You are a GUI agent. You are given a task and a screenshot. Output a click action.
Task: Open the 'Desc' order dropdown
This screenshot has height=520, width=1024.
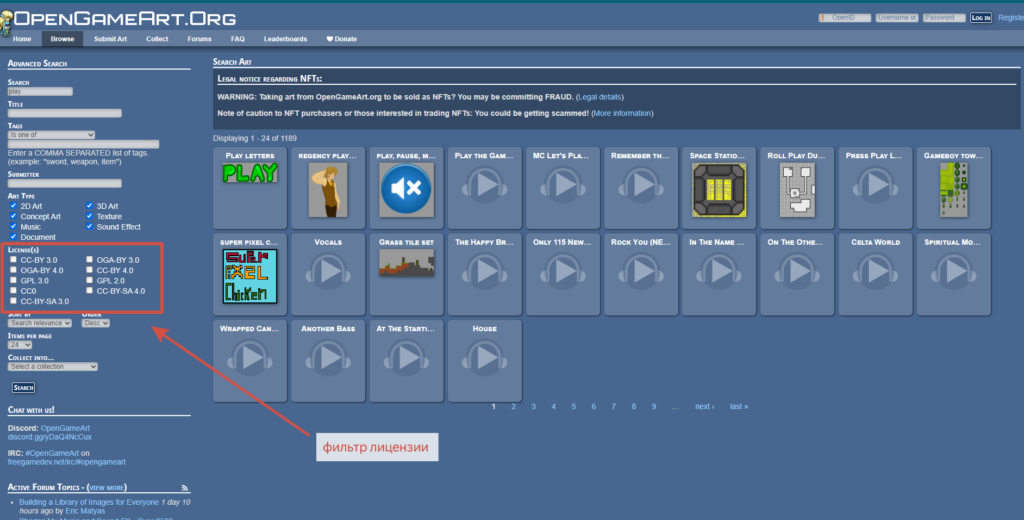[96, 323]
